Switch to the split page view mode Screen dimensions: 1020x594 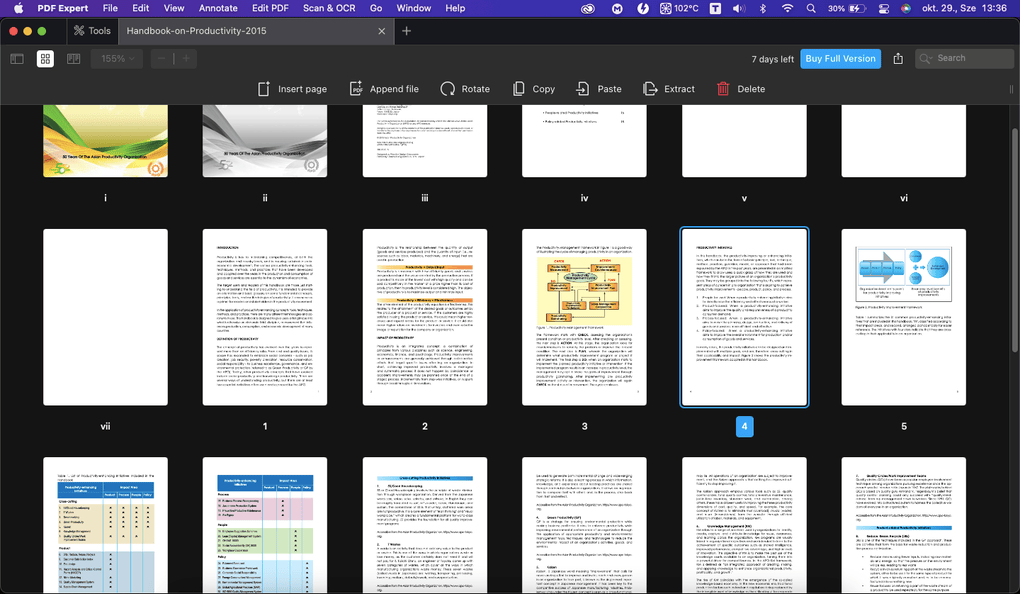click(x=72, y=58)
